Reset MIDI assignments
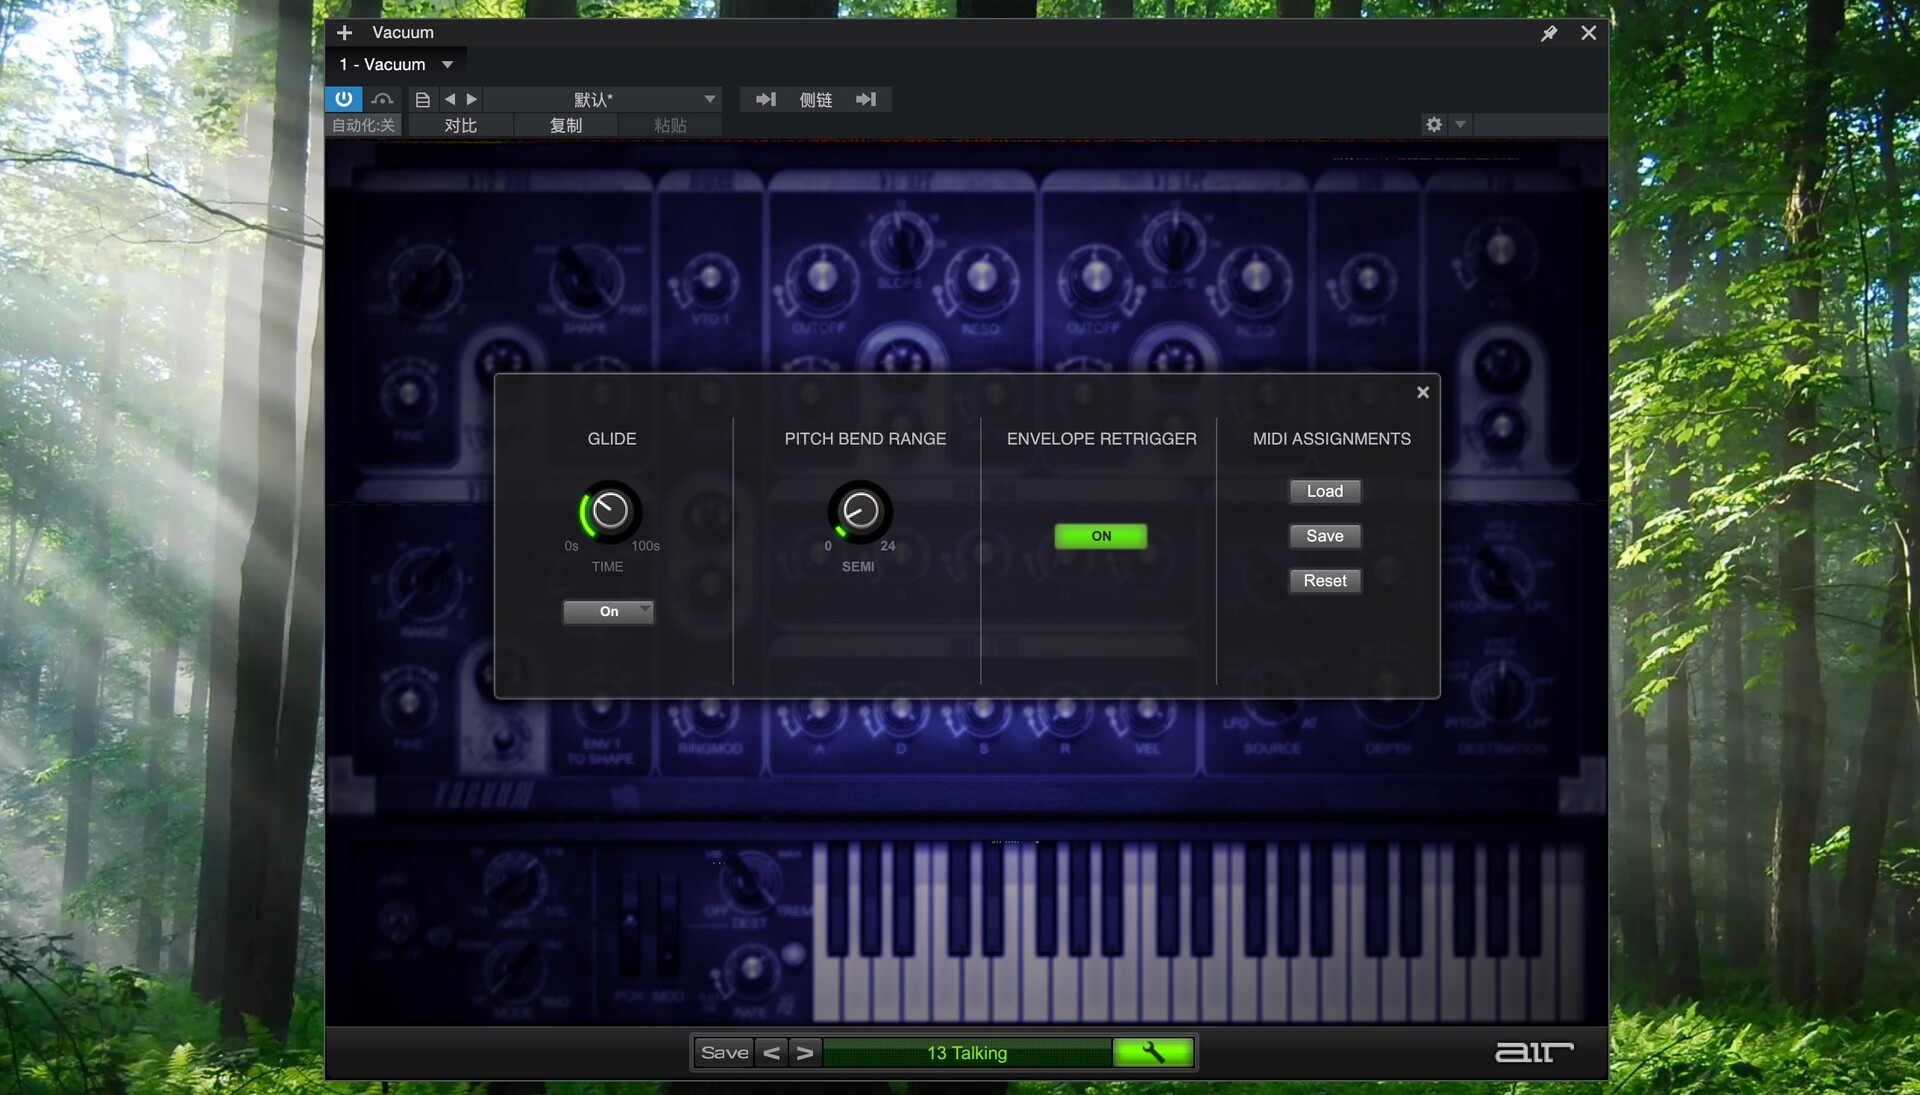The width and height of the screenshot is (1920, 1095). click(1324, 581)
